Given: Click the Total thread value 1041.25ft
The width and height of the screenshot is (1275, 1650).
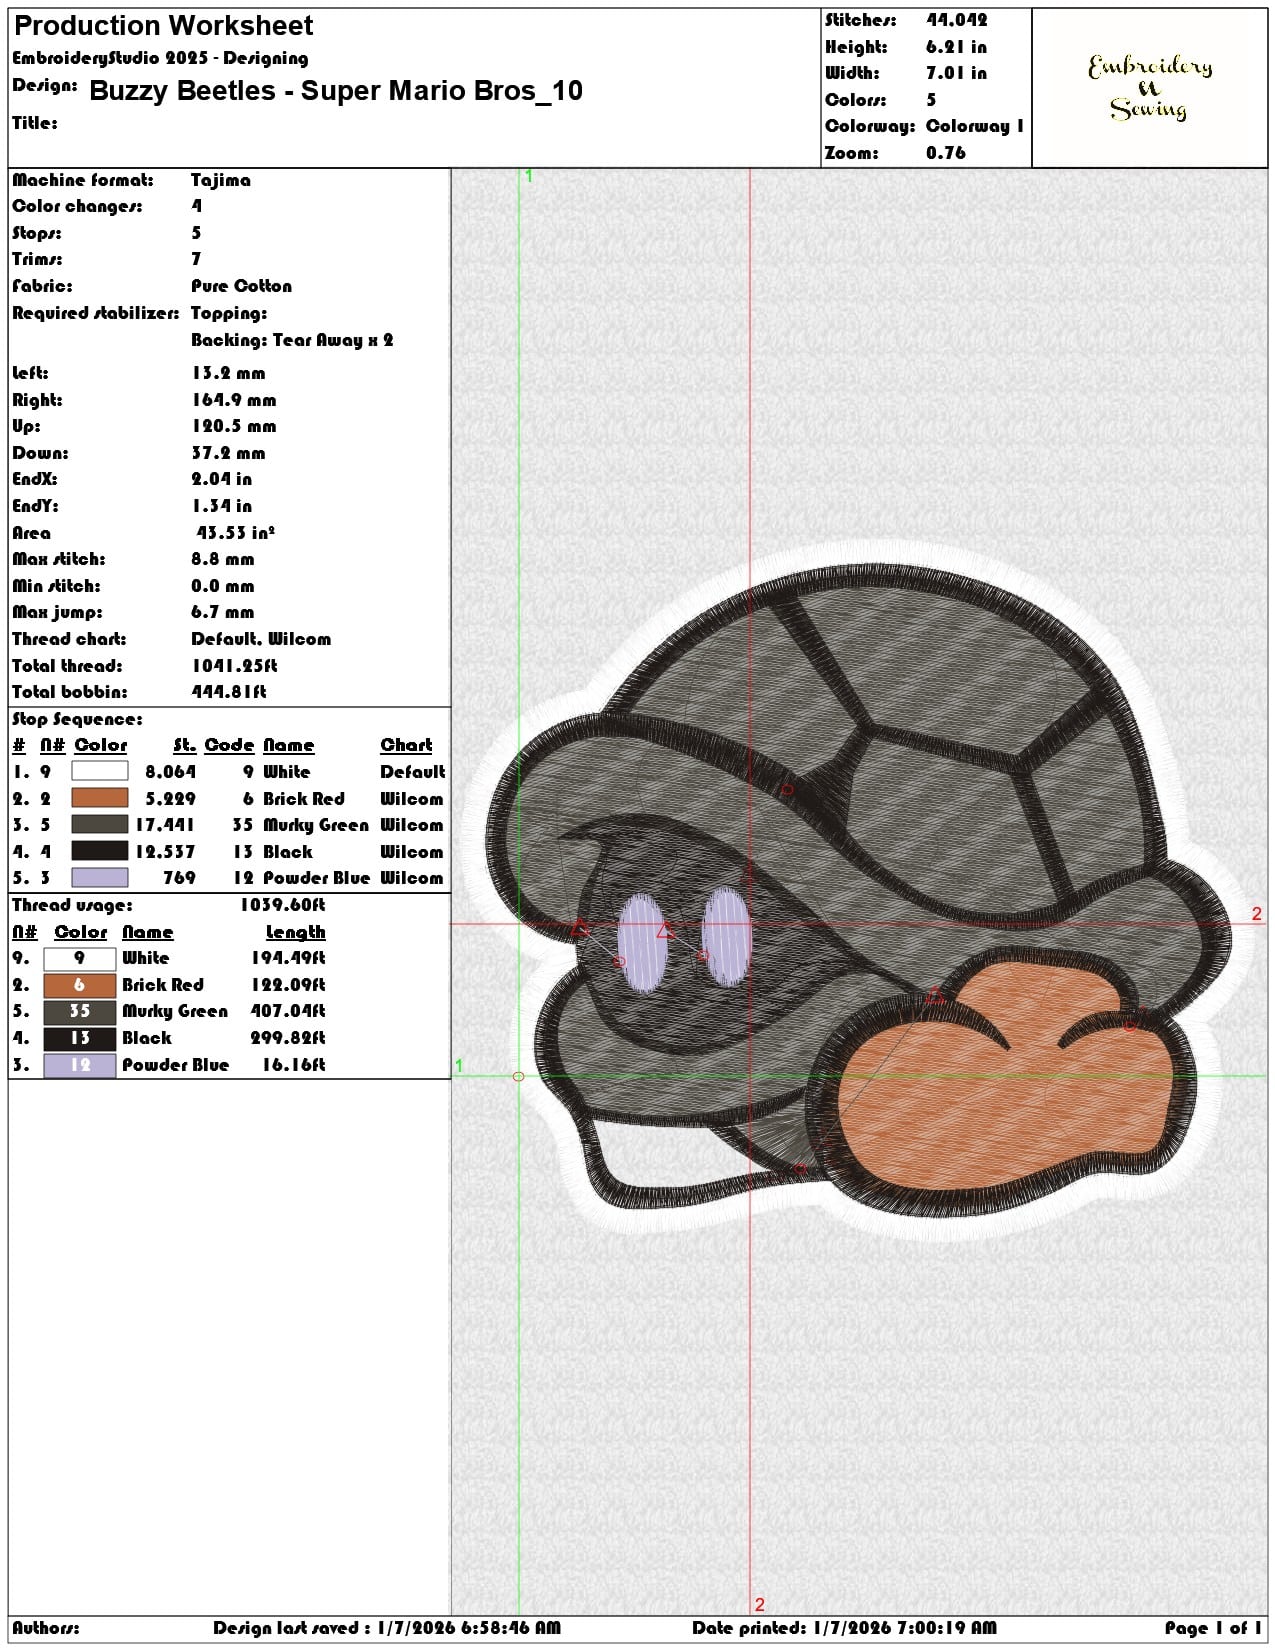Looking at the screenshot, I should click(x=234, y=666).
